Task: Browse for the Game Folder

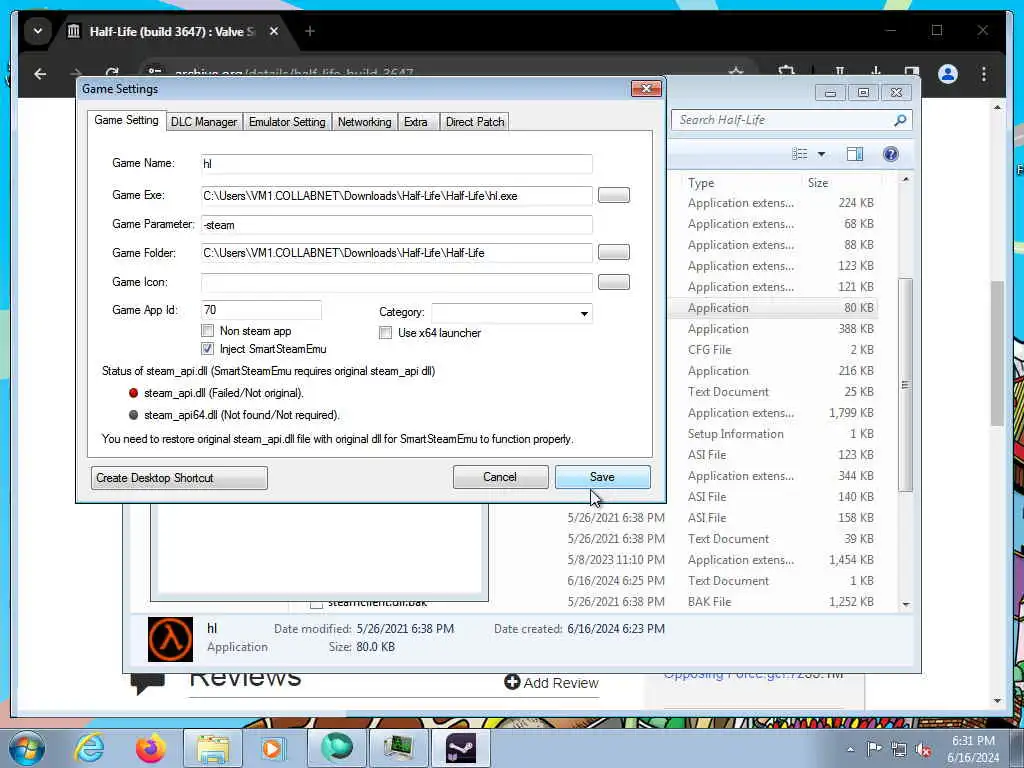Action: click(x=614, y=252)
